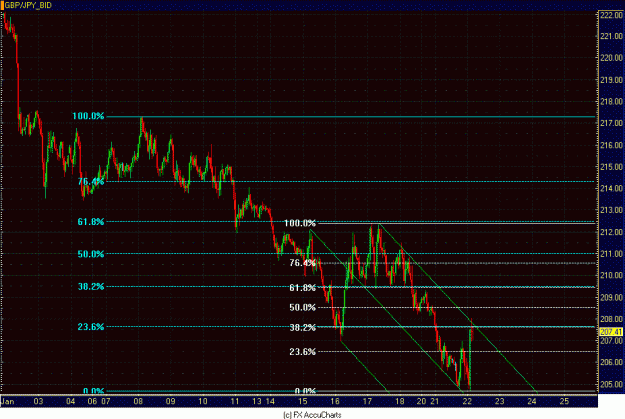The height and width of the screenshot is (419, 625).
Task: Click the (c) FX AccuCharts credit text
Action: (x=312, y=415)
